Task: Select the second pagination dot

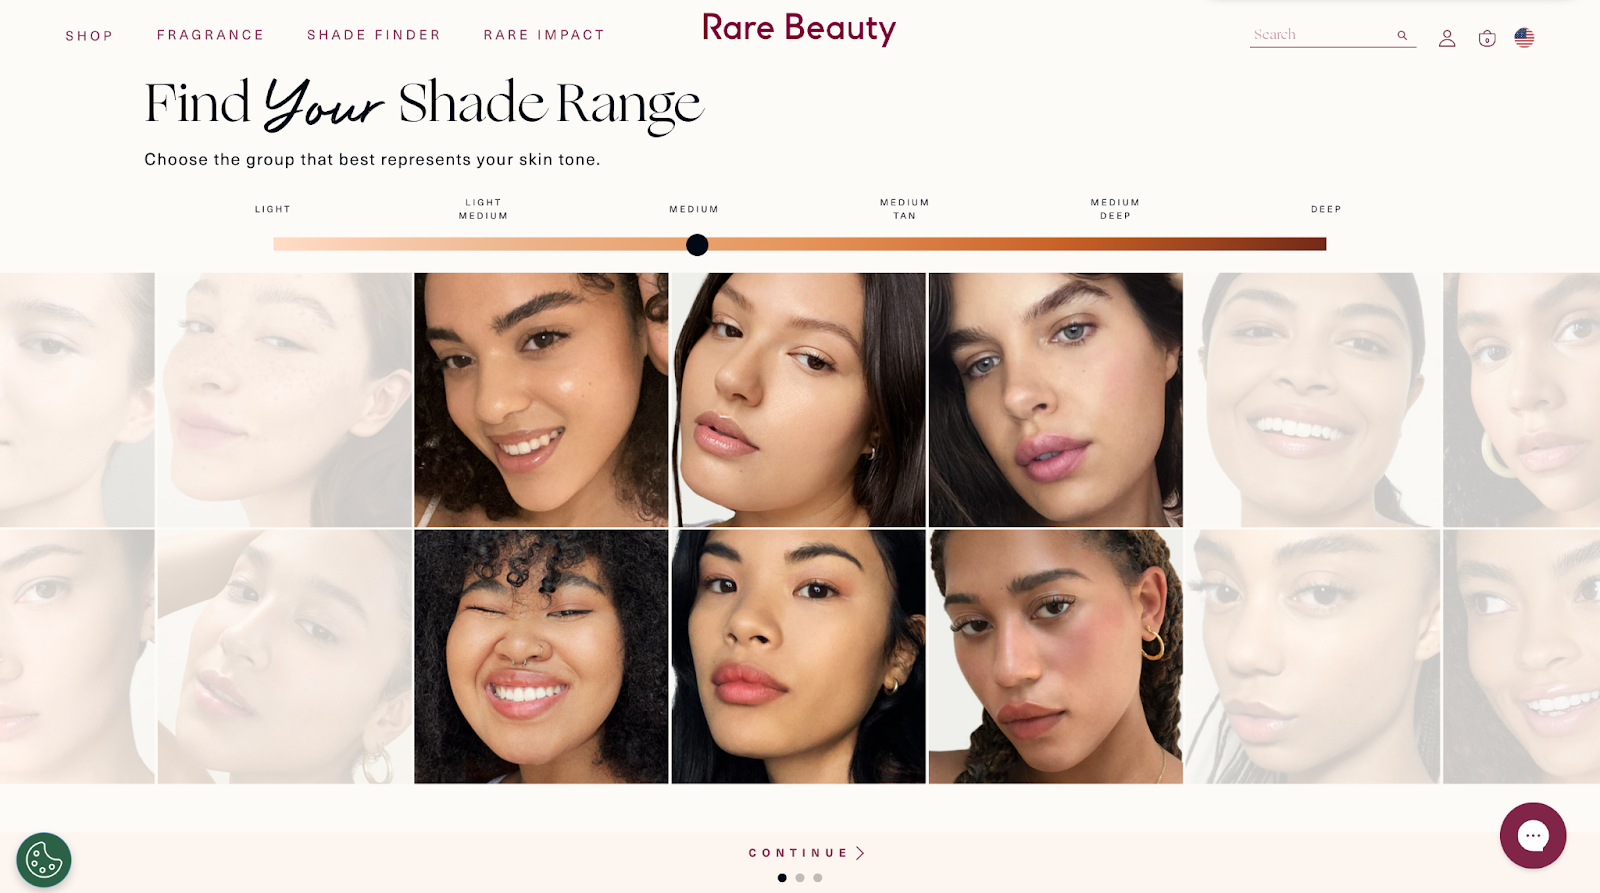Action: 800,878
